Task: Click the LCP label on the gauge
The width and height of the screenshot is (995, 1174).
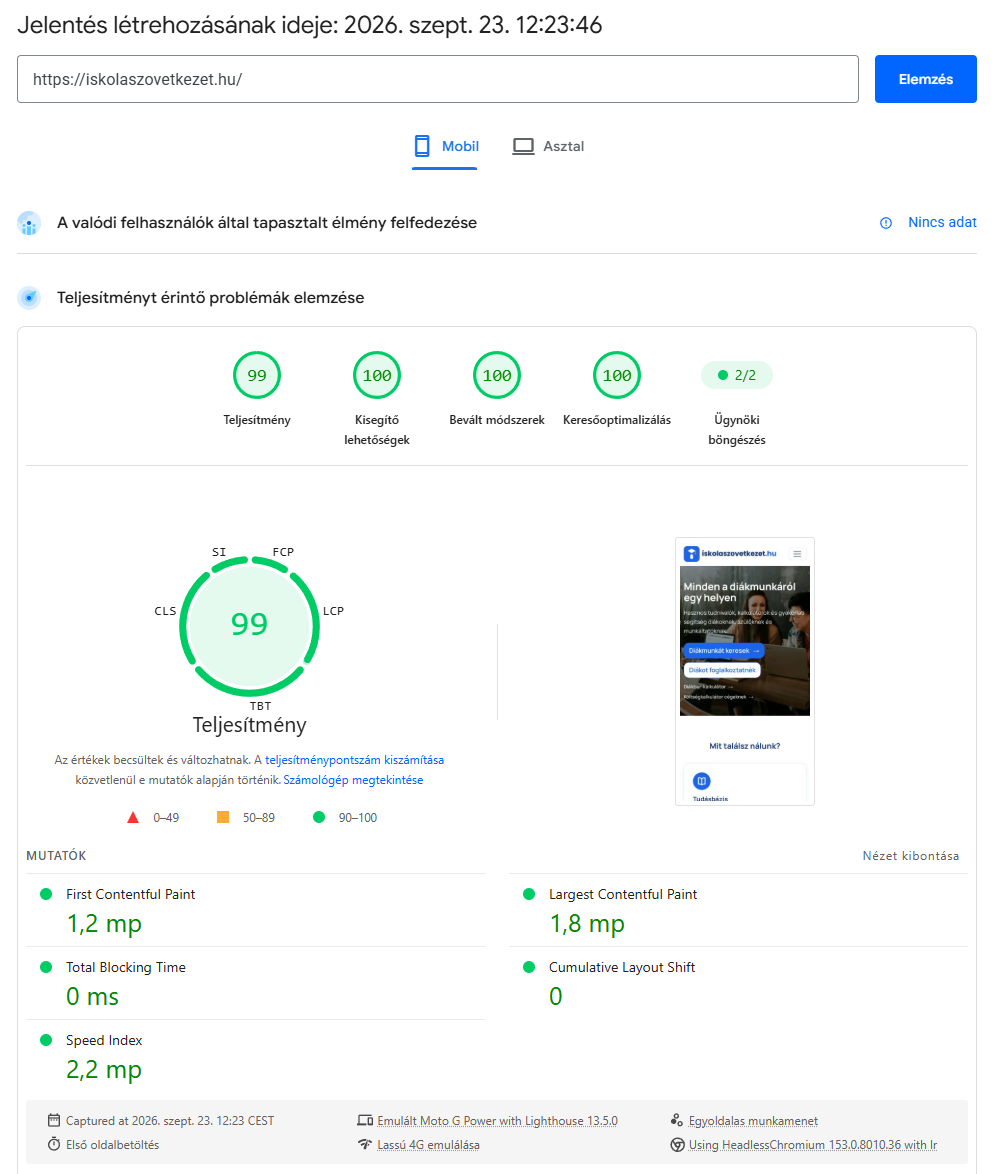Action: (333, 611)
